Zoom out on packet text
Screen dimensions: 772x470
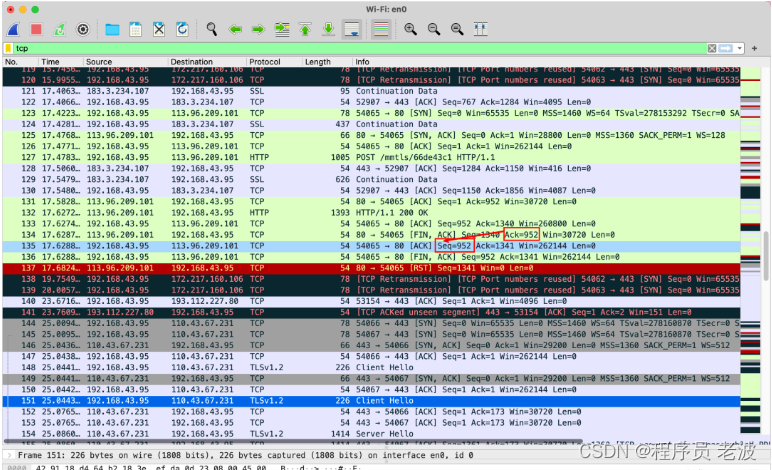(434, 30)
